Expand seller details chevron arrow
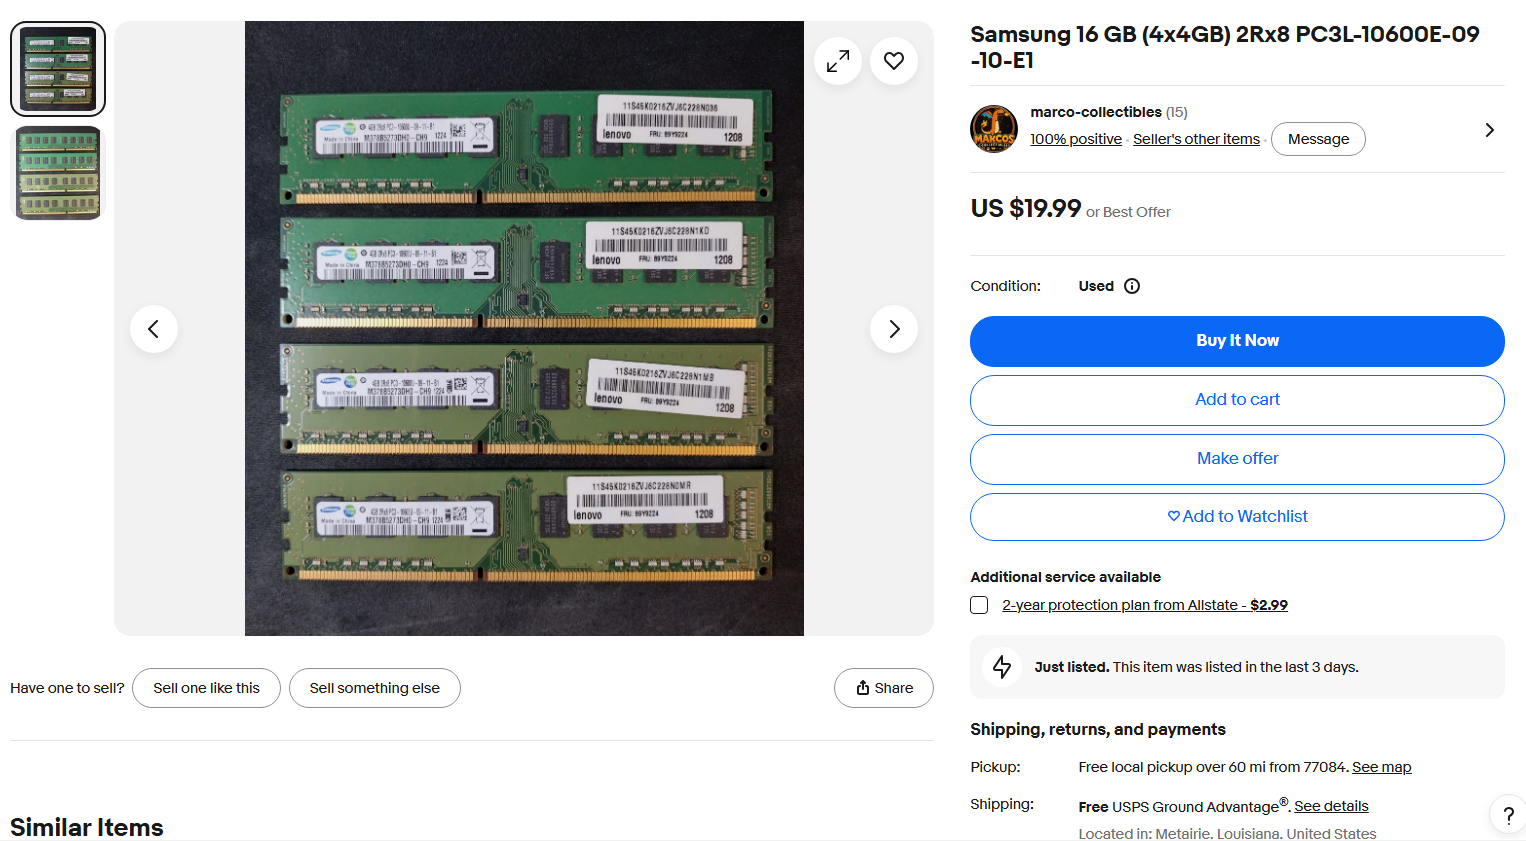This screenshot has height=841, width=1526. [1489, 130]
